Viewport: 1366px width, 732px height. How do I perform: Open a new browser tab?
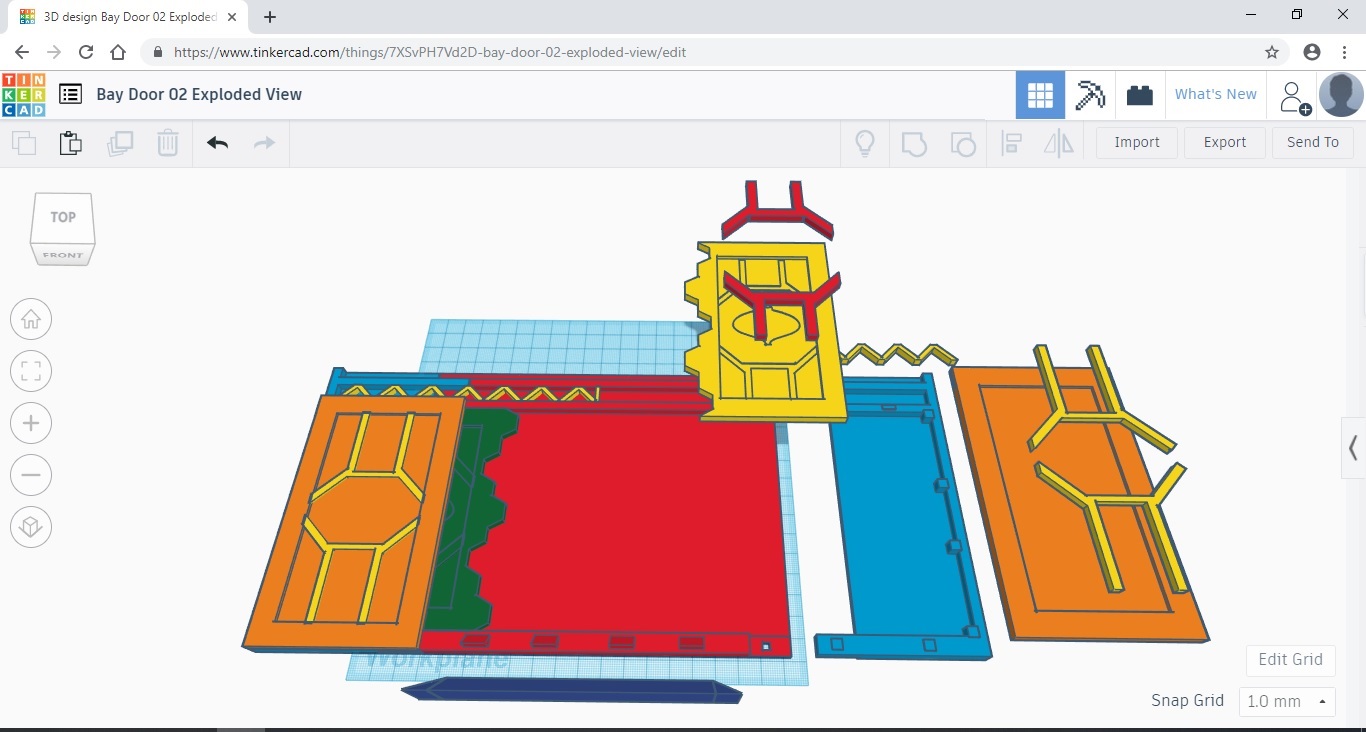click(x=270, y=17)
